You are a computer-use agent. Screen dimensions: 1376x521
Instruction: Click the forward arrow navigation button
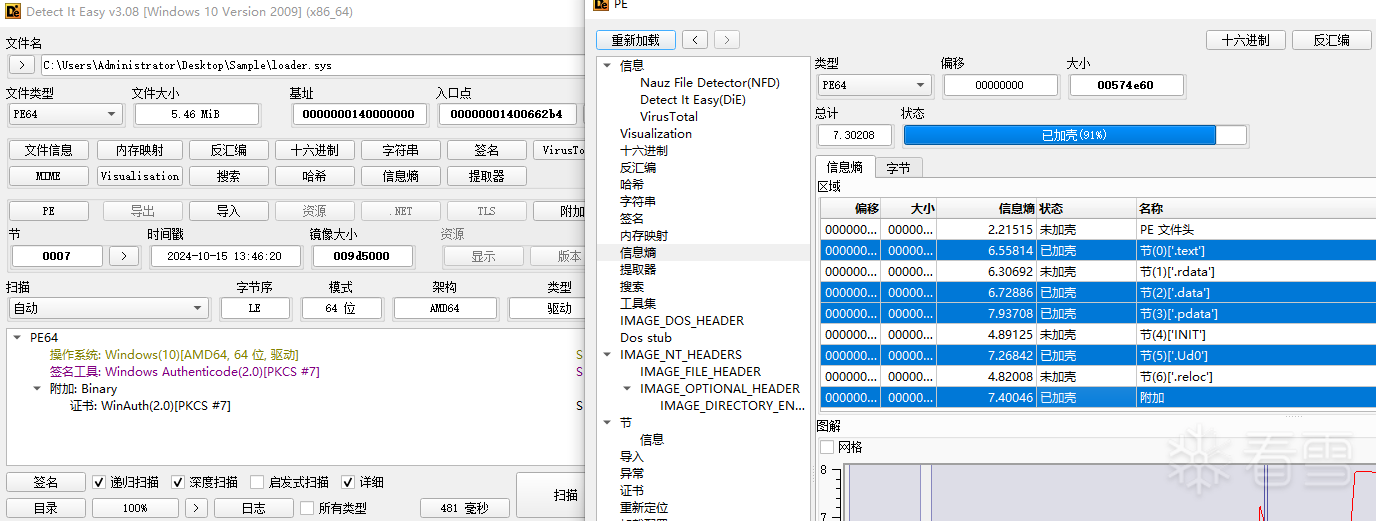727,40
